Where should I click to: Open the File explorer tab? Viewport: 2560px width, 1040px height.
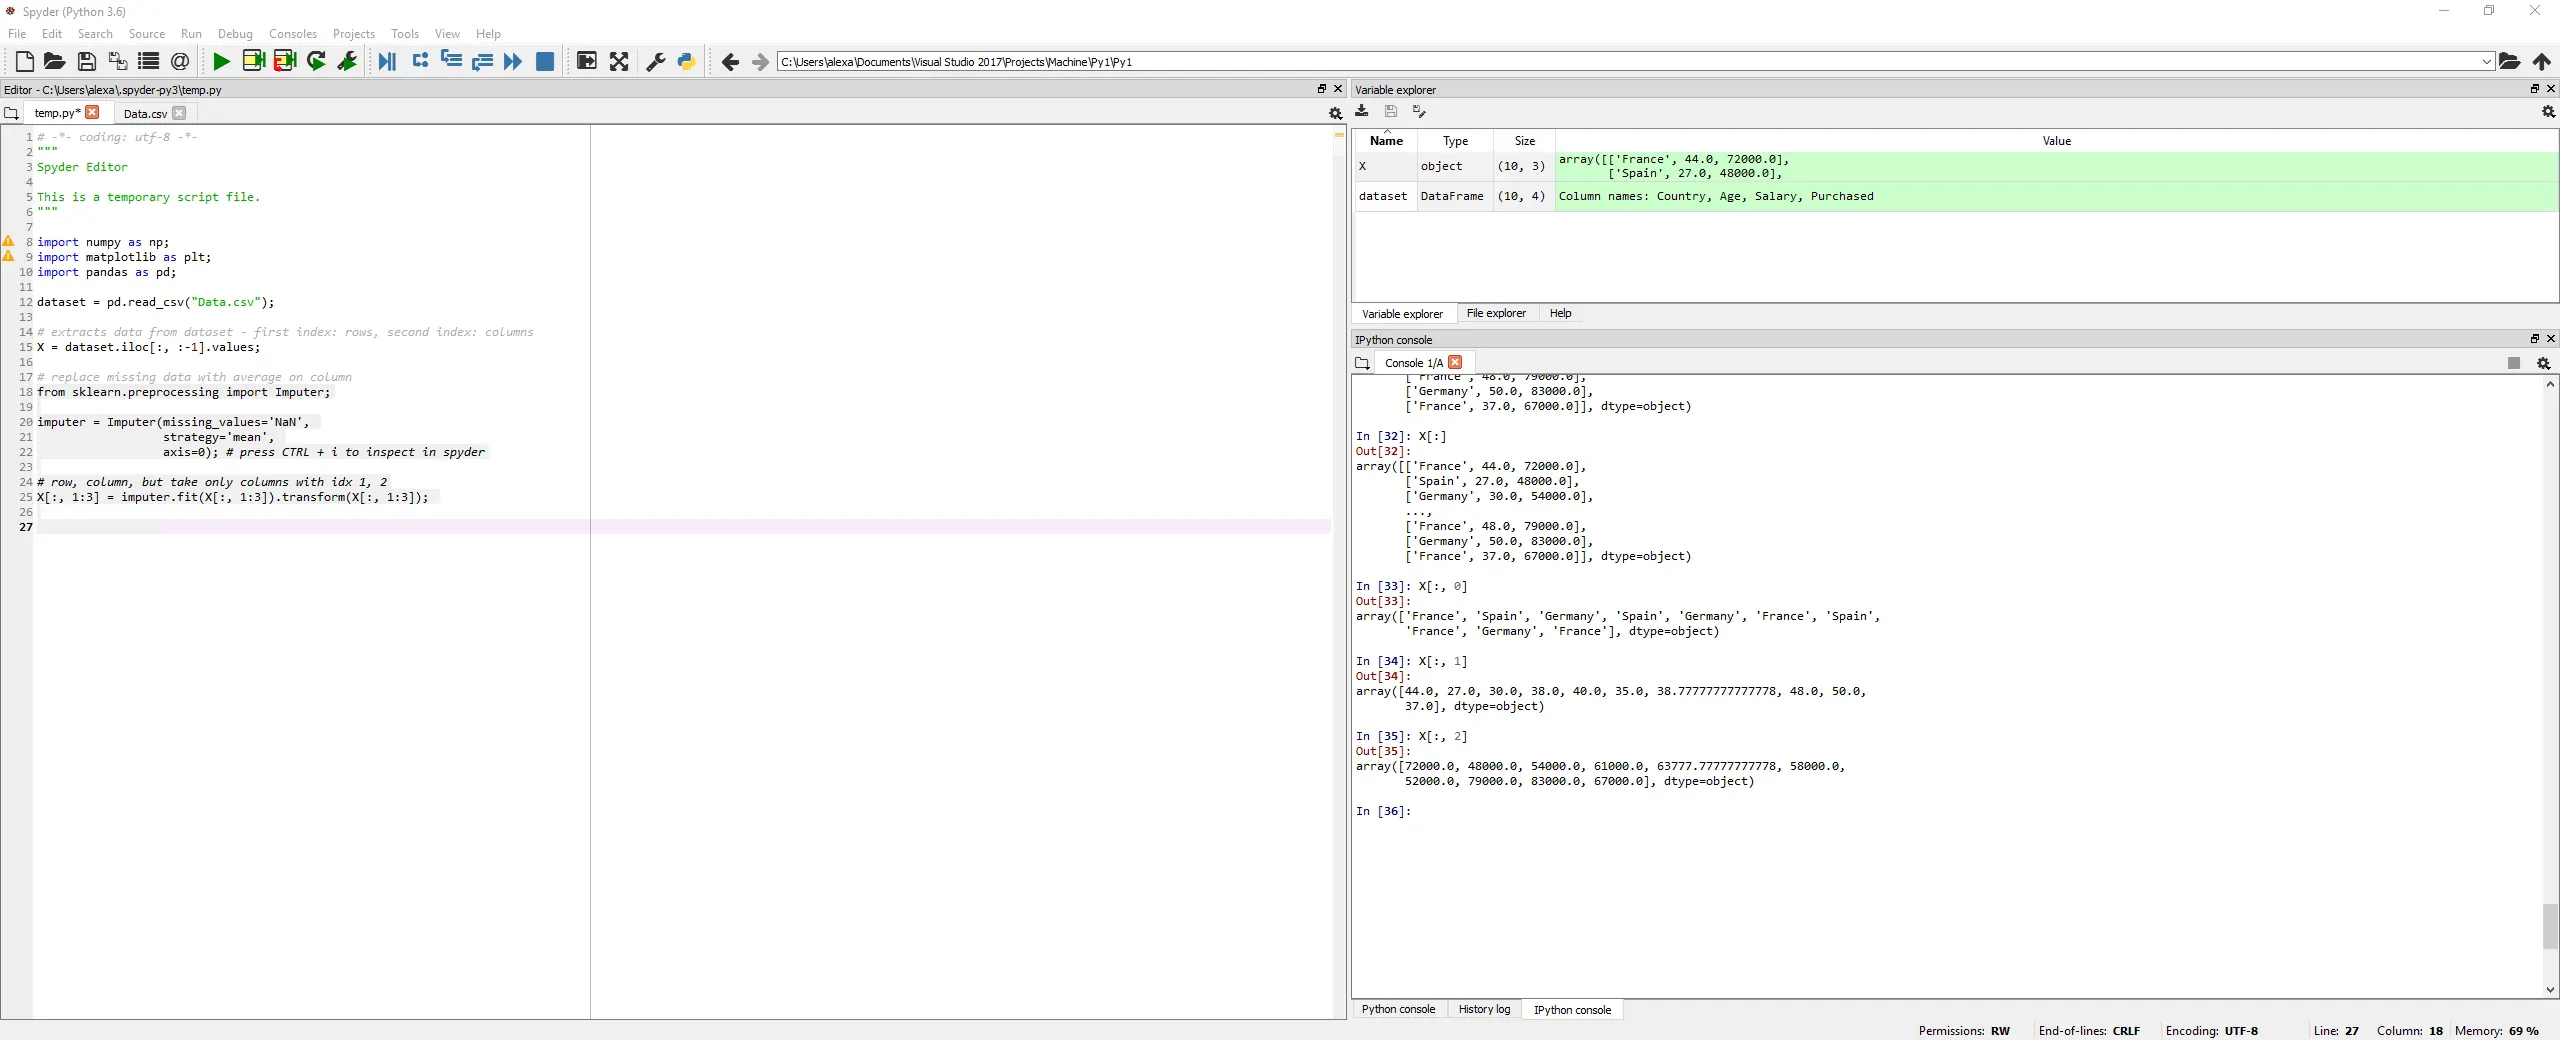1496,313
